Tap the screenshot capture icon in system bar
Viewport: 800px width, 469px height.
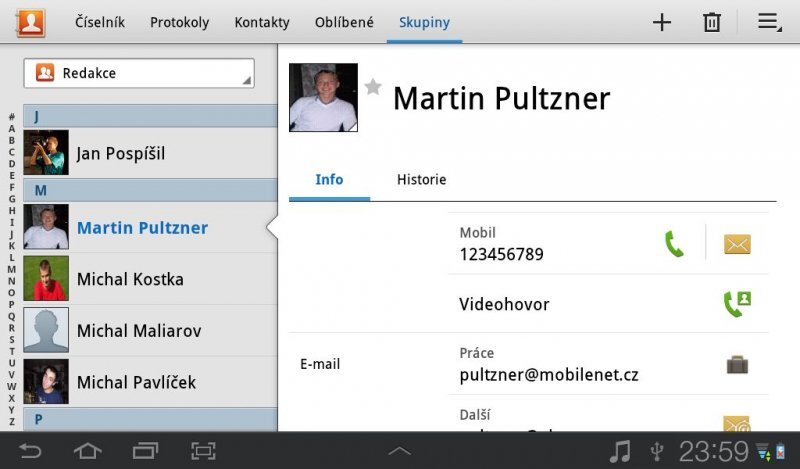tap(203, 451)
